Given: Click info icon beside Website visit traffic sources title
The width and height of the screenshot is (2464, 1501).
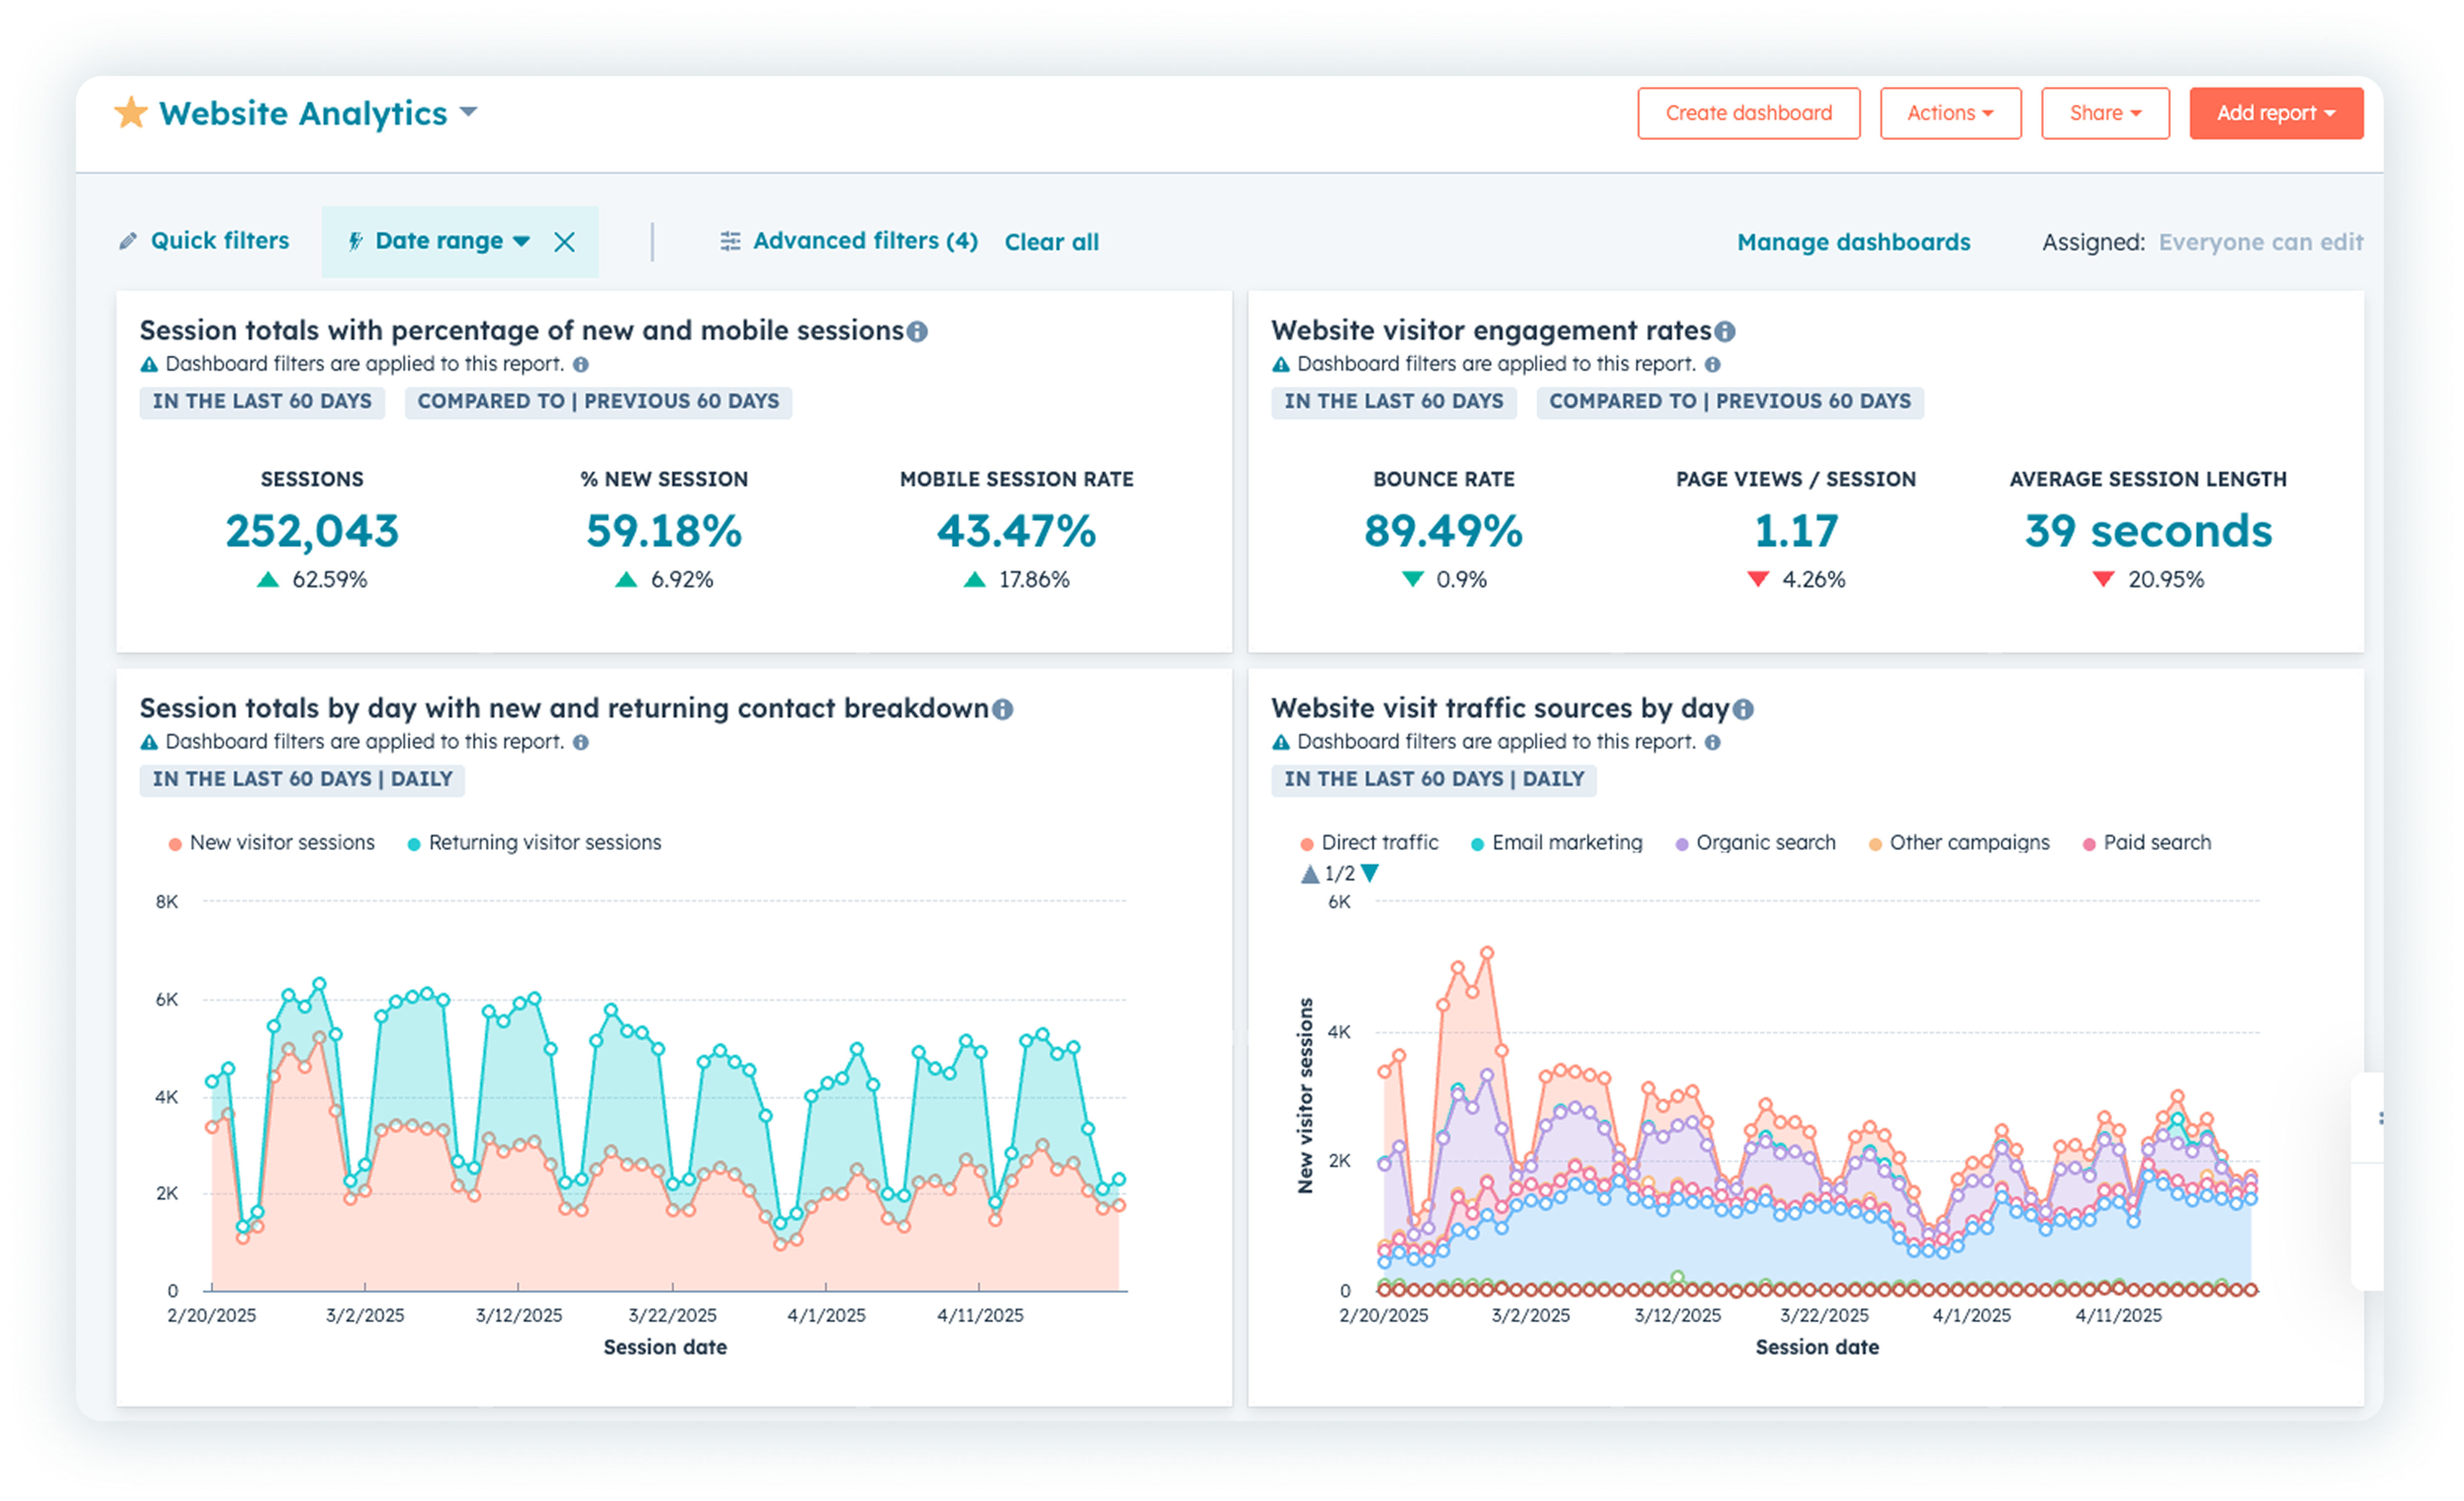Looking at the screenshot, I should click(1743, 709).
